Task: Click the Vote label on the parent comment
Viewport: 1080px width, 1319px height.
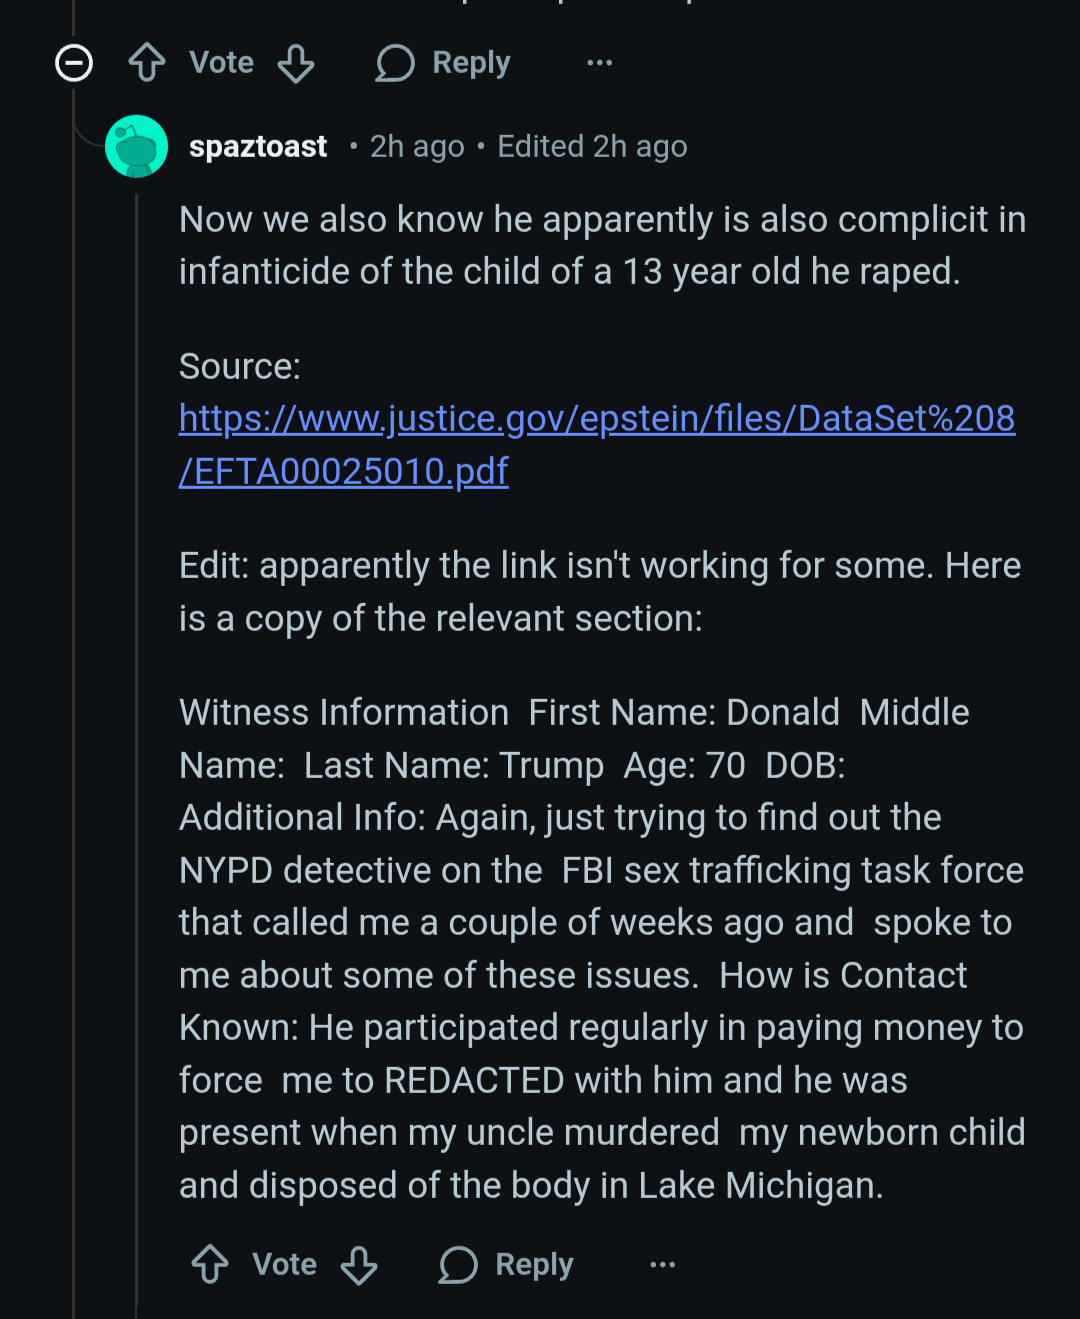Action: pyautogui.click(x=222, y=63)
